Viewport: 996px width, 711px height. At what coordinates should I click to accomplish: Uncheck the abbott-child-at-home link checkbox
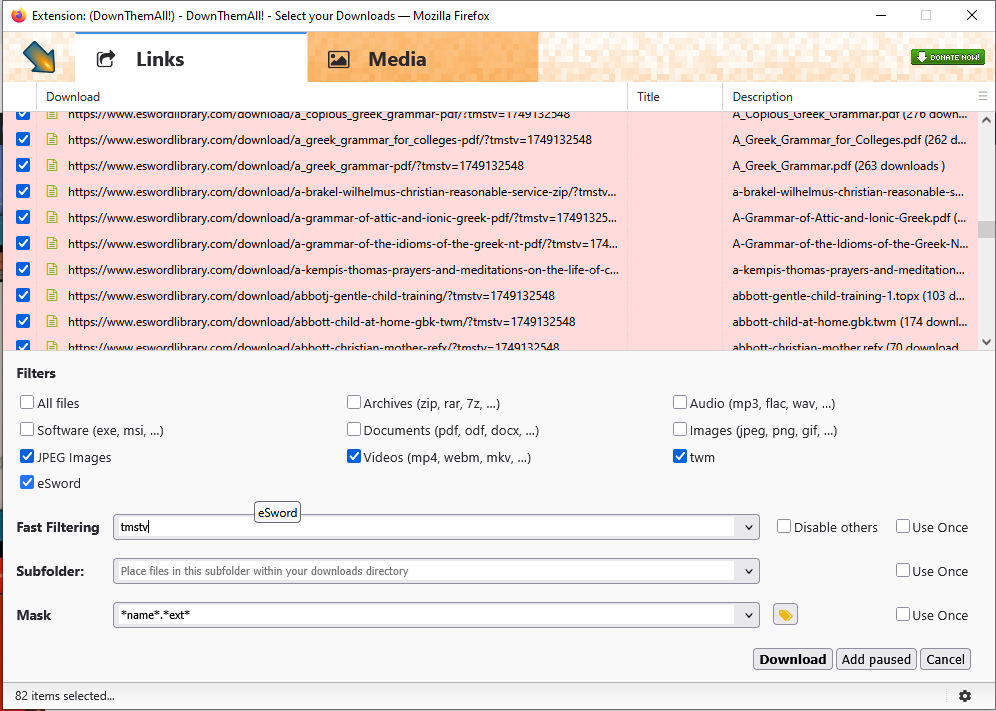(23, 322)
